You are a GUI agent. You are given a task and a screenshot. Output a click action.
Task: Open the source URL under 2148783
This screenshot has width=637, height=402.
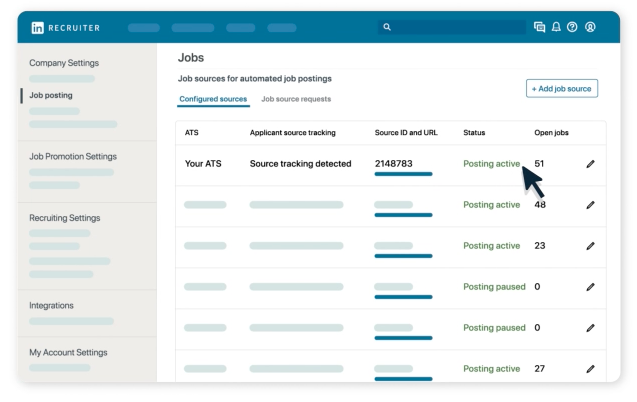[403, 174]
